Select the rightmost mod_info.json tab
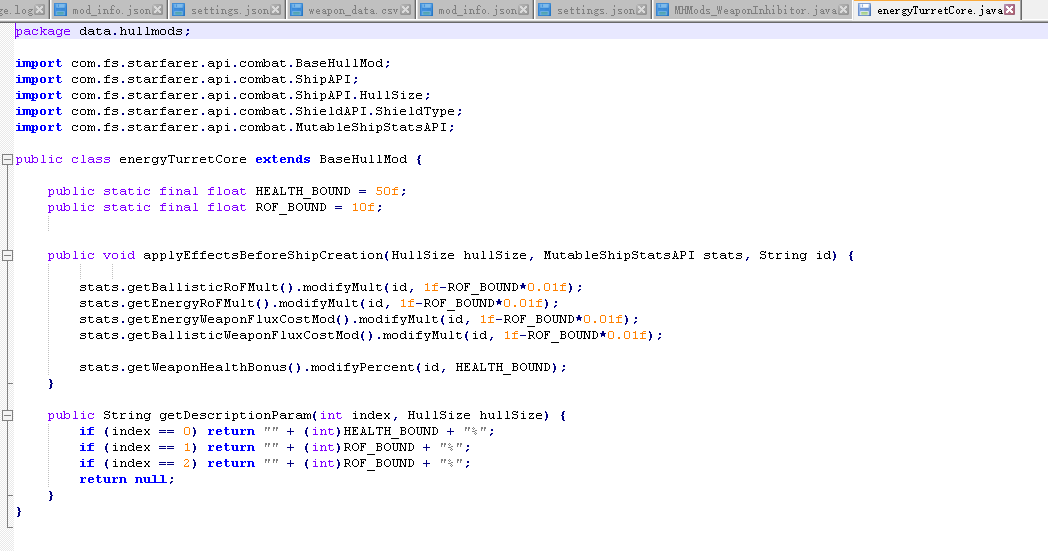1048x551 pixels. click(x=477, y=10)
